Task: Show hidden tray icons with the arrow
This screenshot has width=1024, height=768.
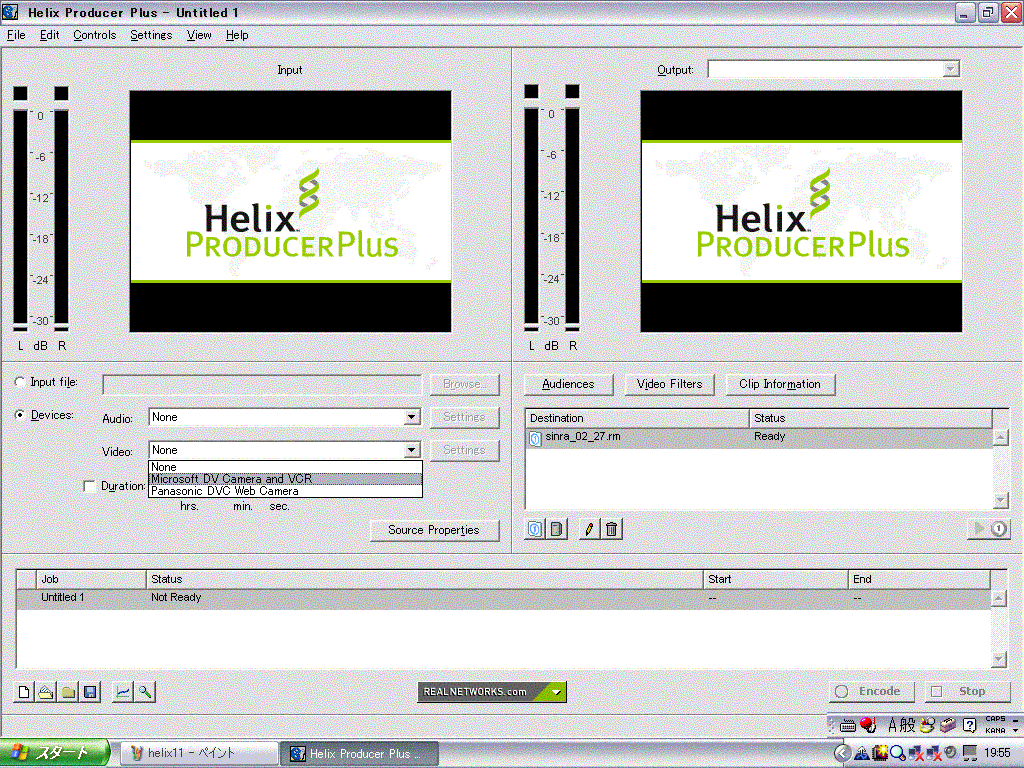Action: point(842,753)
